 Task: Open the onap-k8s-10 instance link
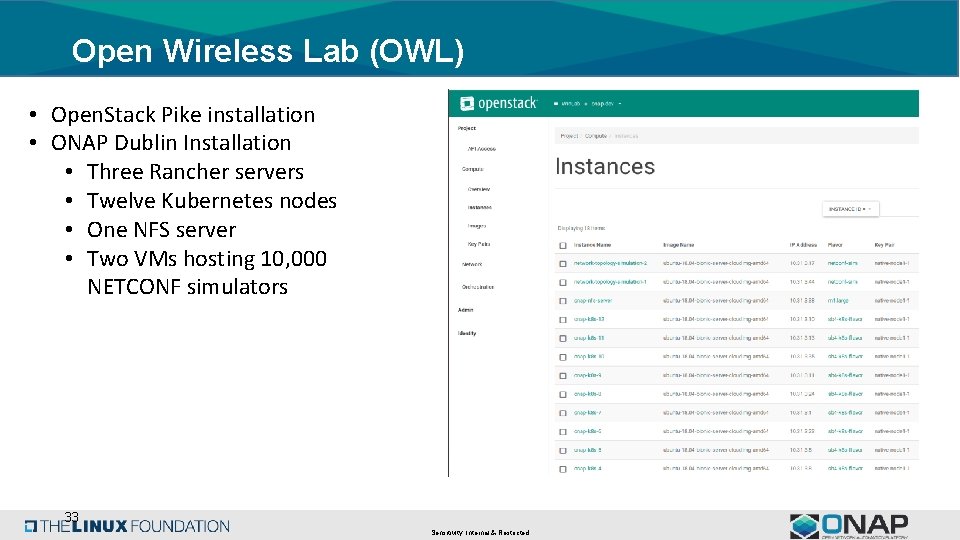point(588,356)
